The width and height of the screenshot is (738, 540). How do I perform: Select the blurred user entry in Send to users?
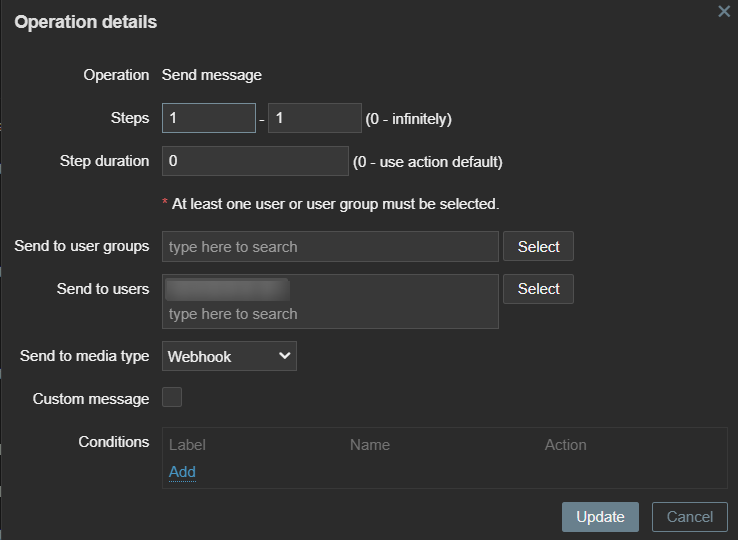227,290
